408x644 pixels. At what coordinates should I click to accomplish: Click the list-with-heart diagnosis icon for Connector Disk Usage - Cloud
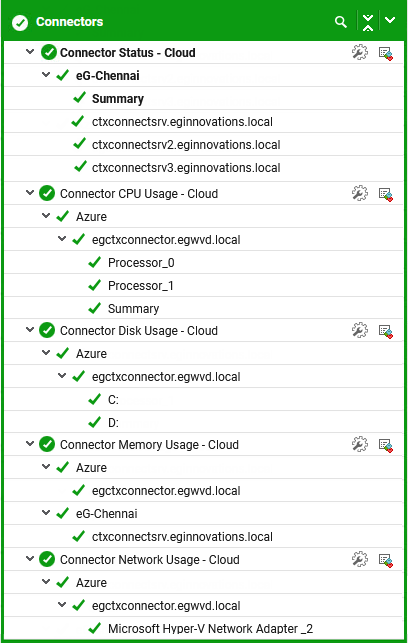386,331
